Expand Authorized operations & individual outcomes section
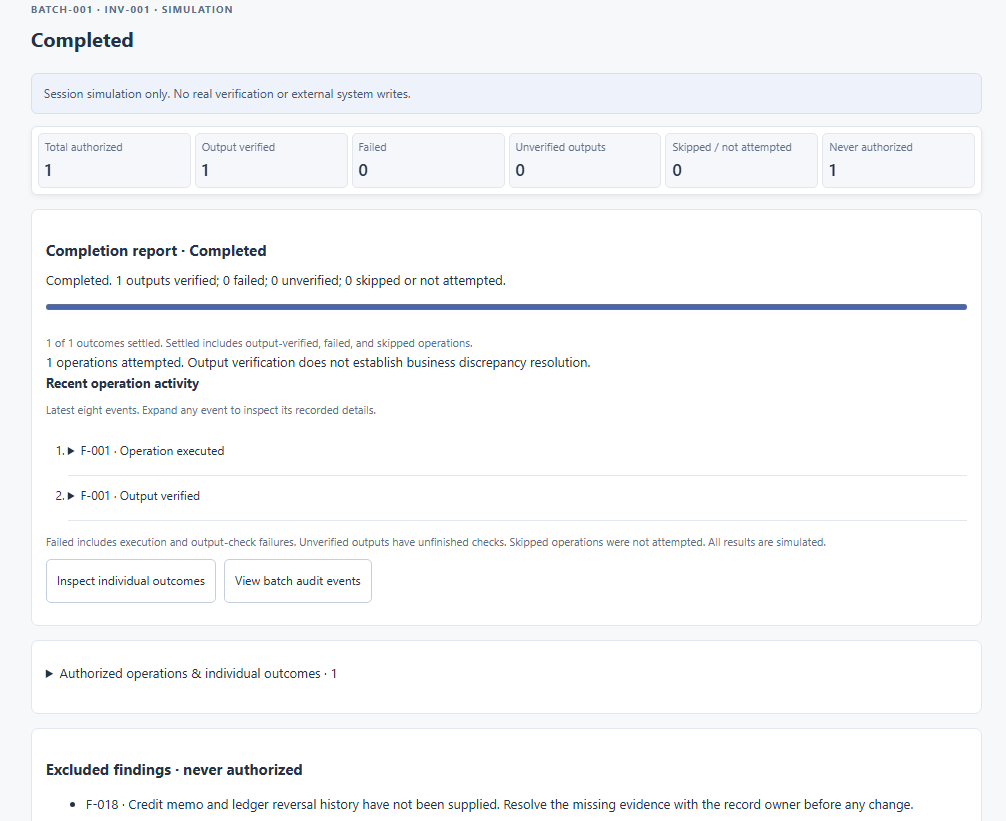 pyautogui.click(x=191, y=673)
